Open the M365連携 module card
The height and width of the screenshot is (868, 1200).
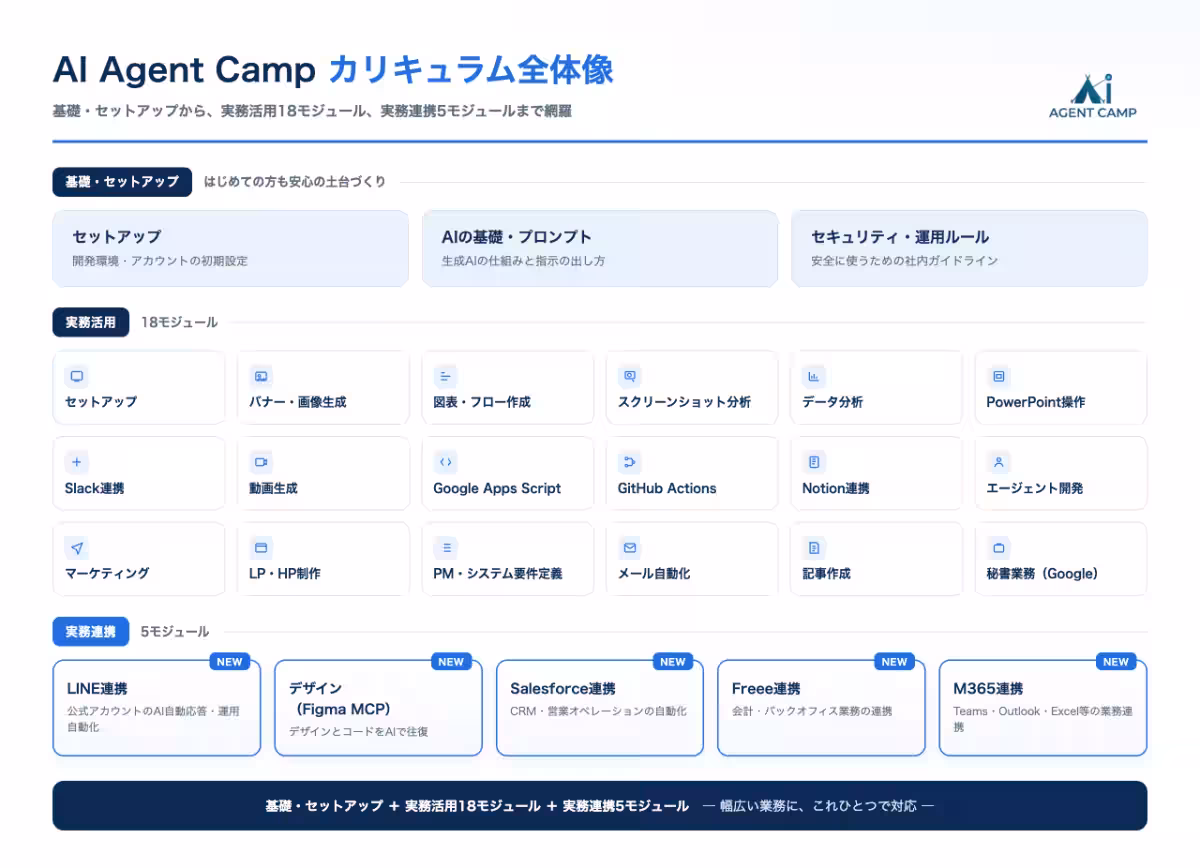pos(1043,707)
